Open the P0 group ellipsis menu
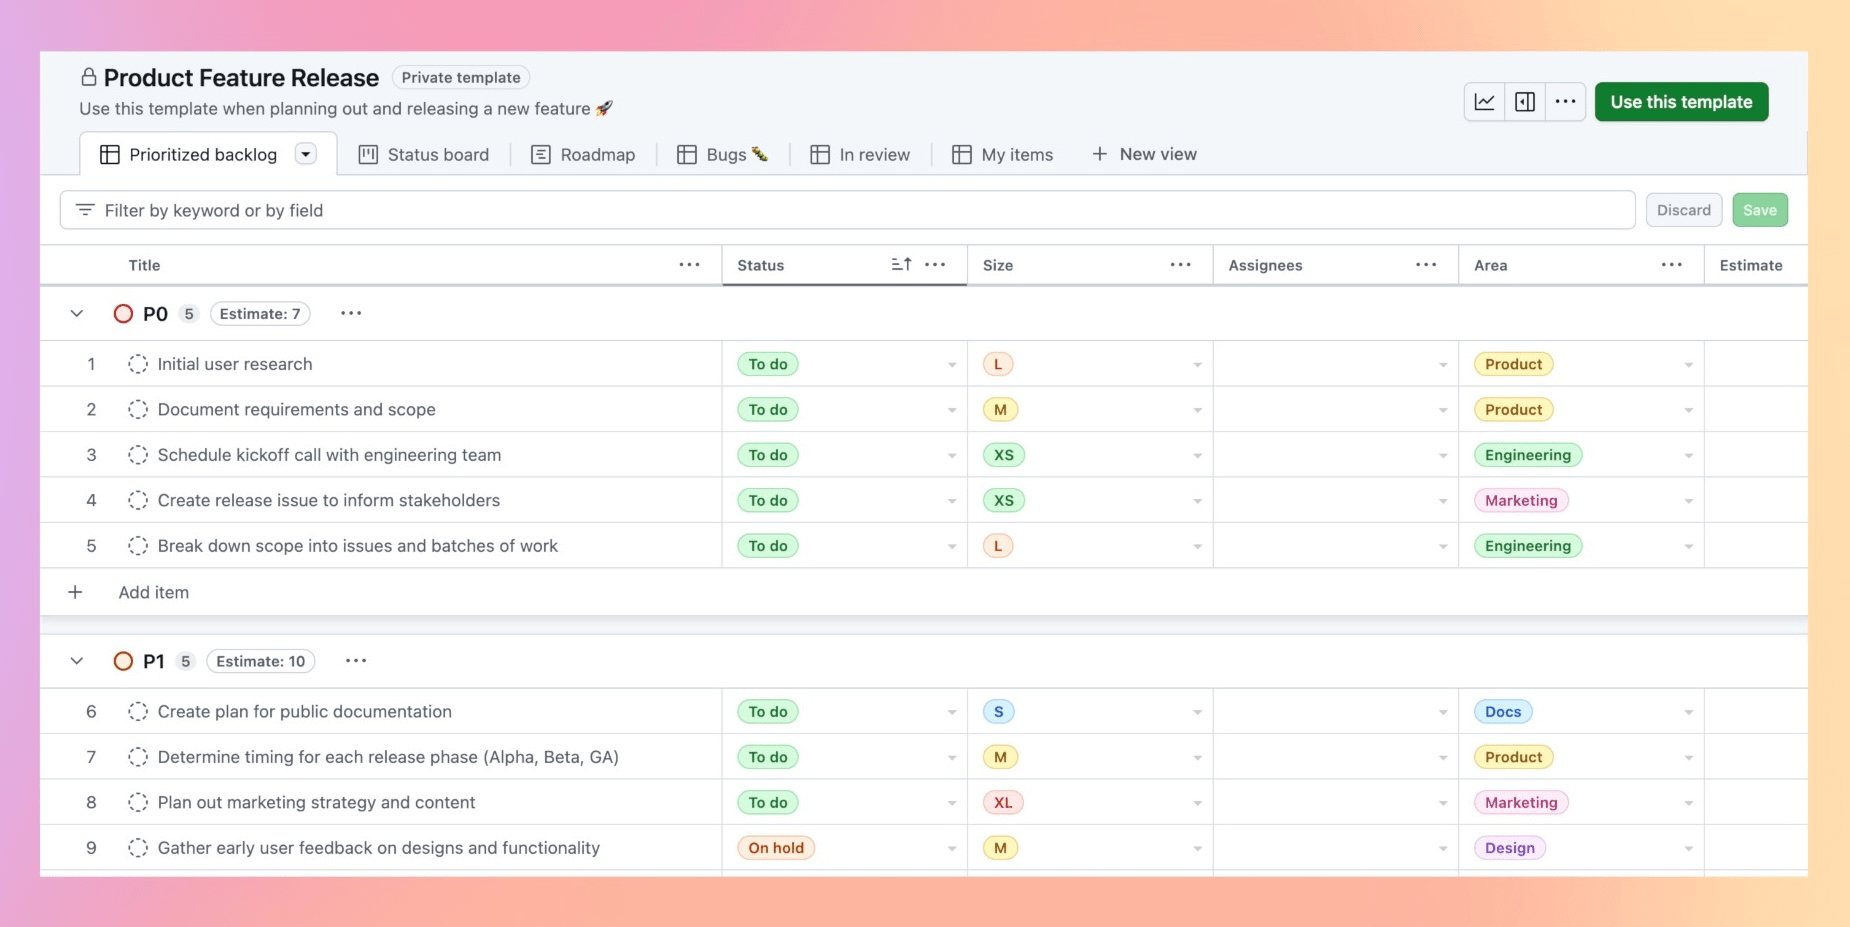This screenshot has height=927, width=1850. (x=350, y=313)
